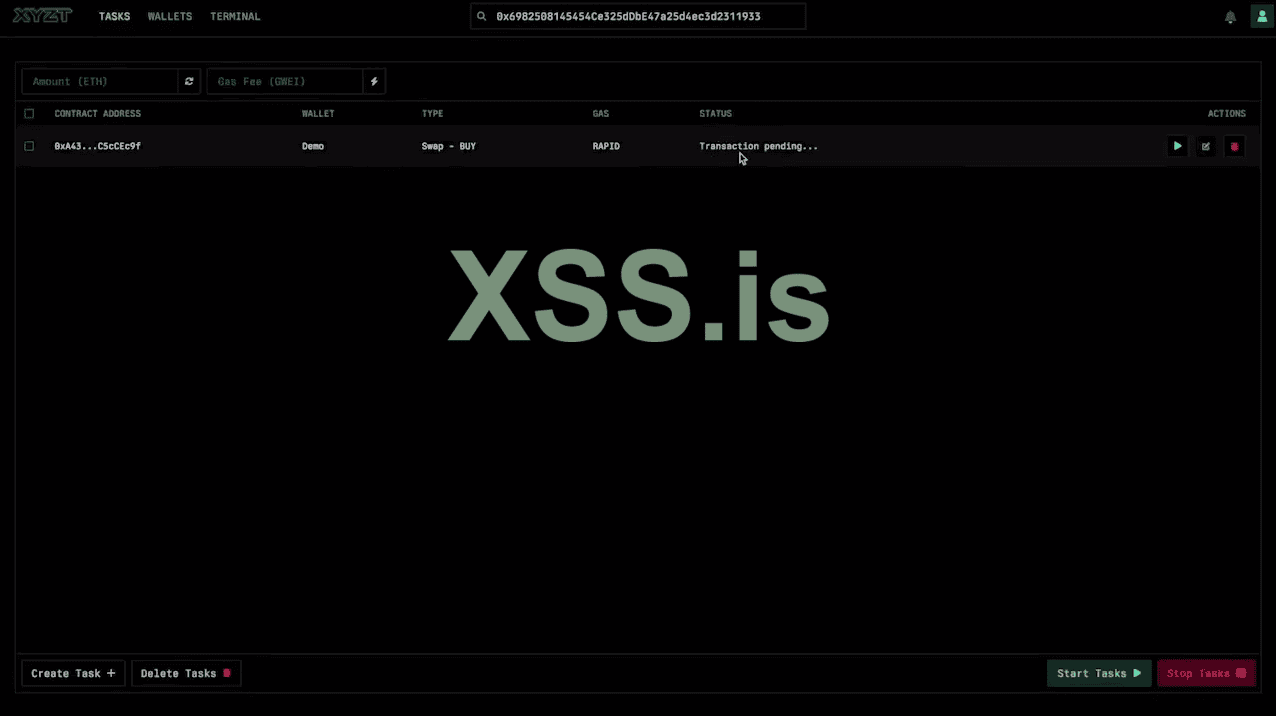Focus the contract address search field
This screenshot has width=1276, height=716.
coord(638,17)
